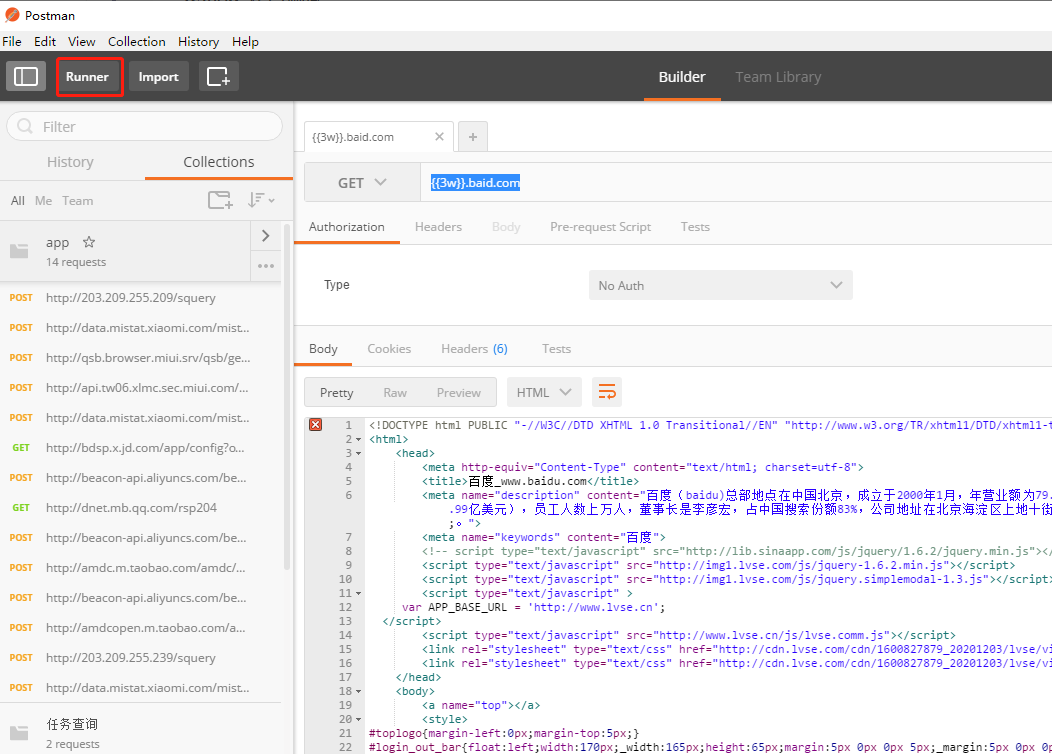Viewport: 1052px width, 754px height.
Task: Open the HTML format dropdown
Action: point(543,392)
